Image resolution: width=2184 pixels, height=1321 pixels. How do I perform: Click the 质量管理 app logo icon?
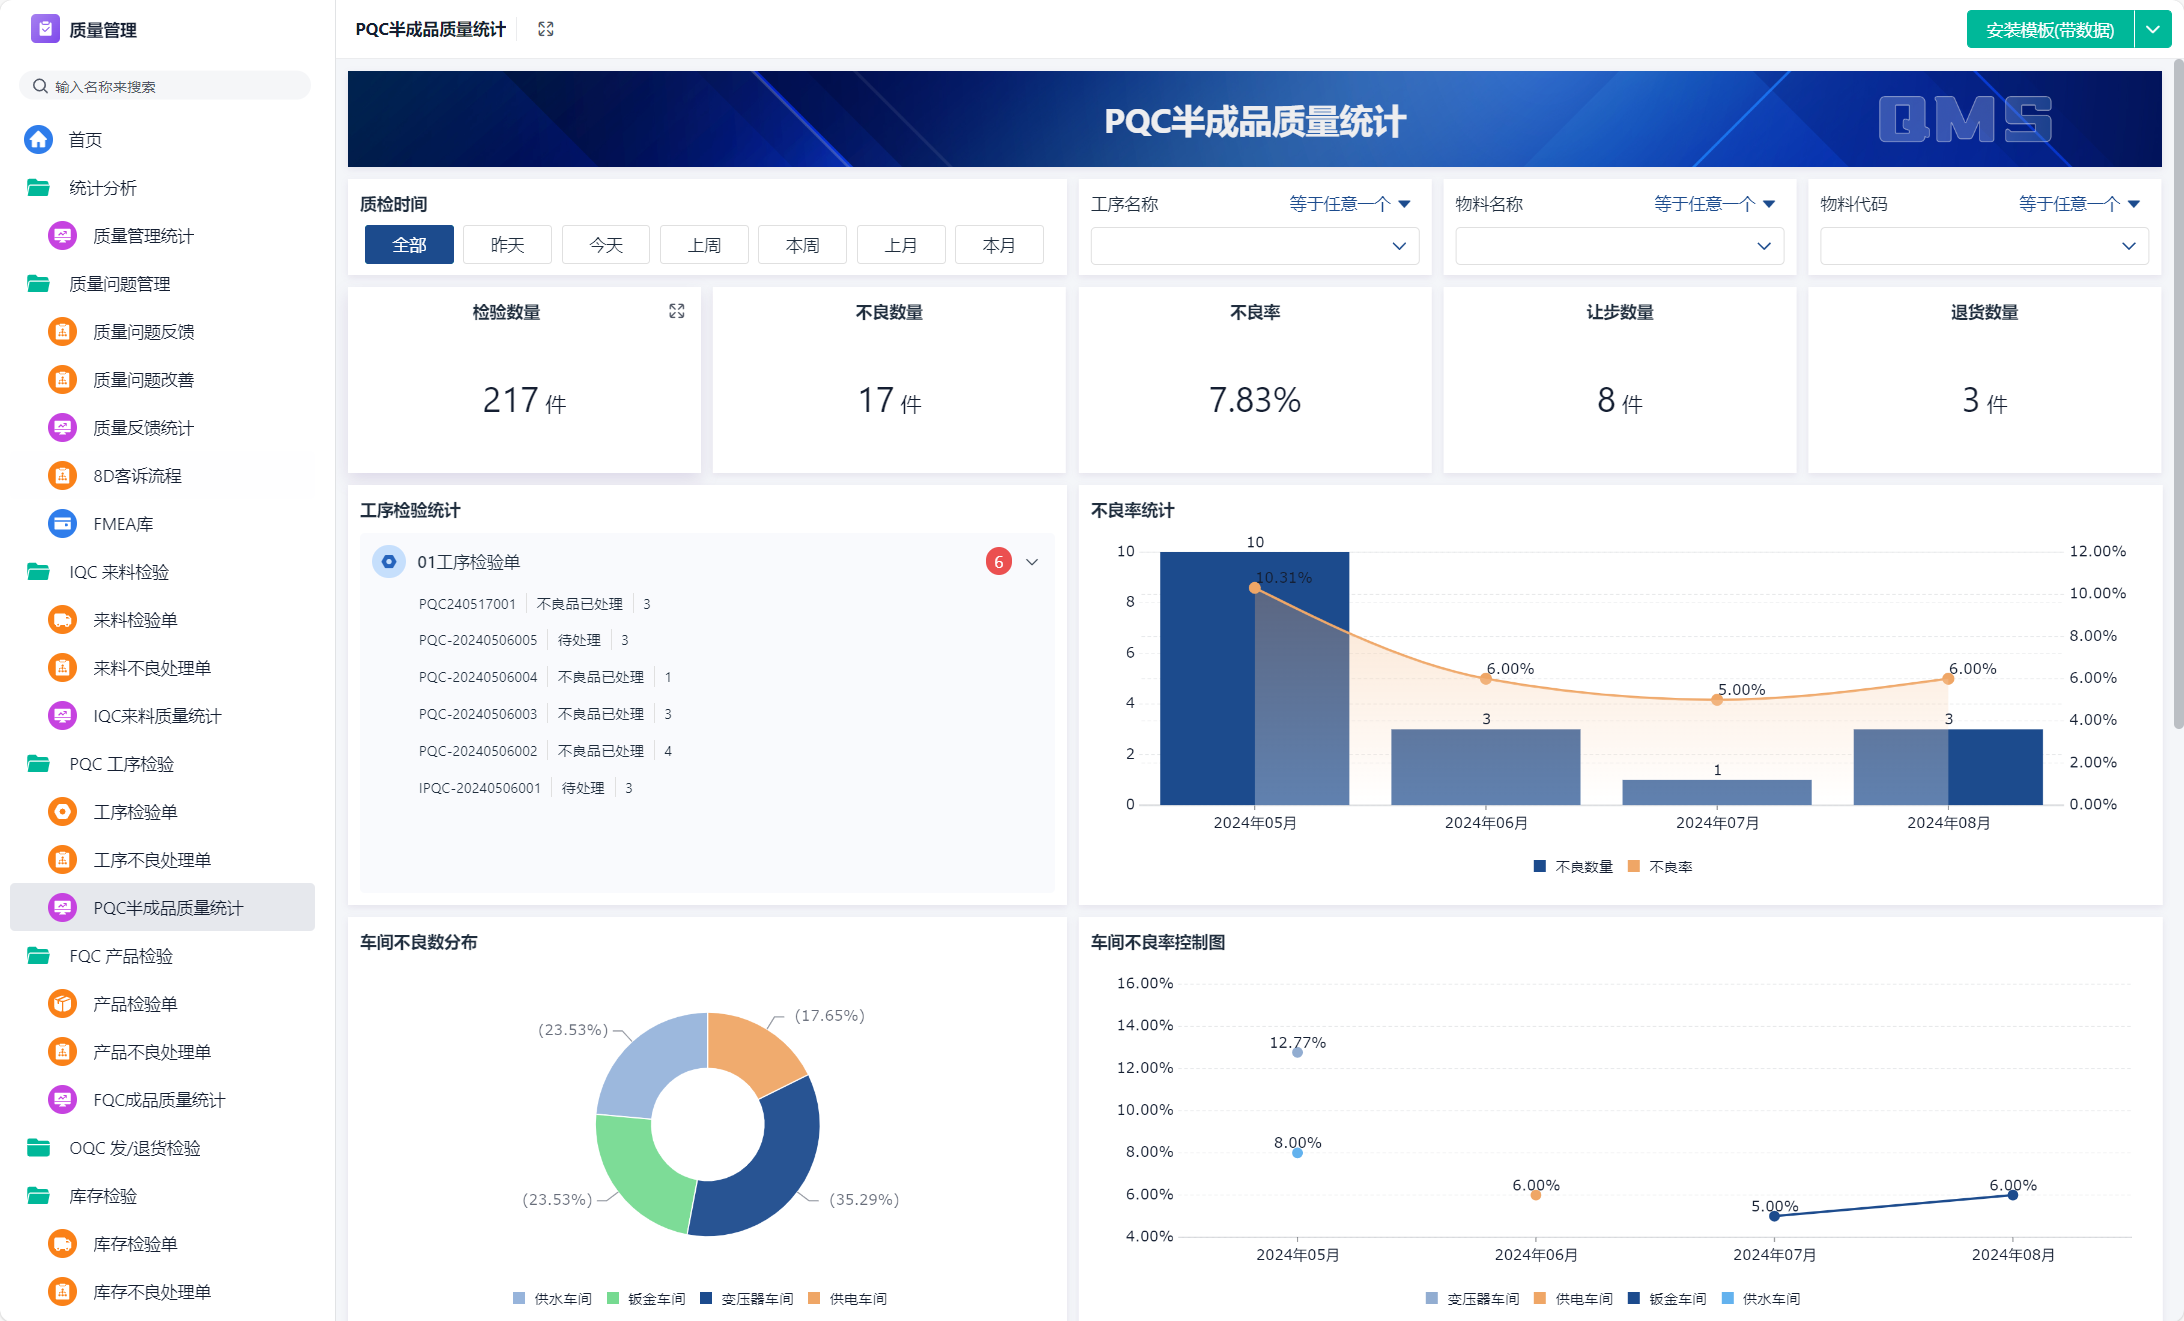click(45, 29)
